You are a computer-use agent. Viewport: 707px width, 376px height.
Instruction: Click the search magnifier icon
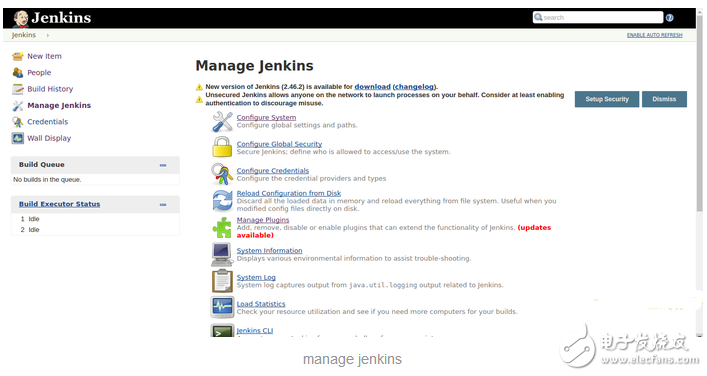click(x=538, y=17)
